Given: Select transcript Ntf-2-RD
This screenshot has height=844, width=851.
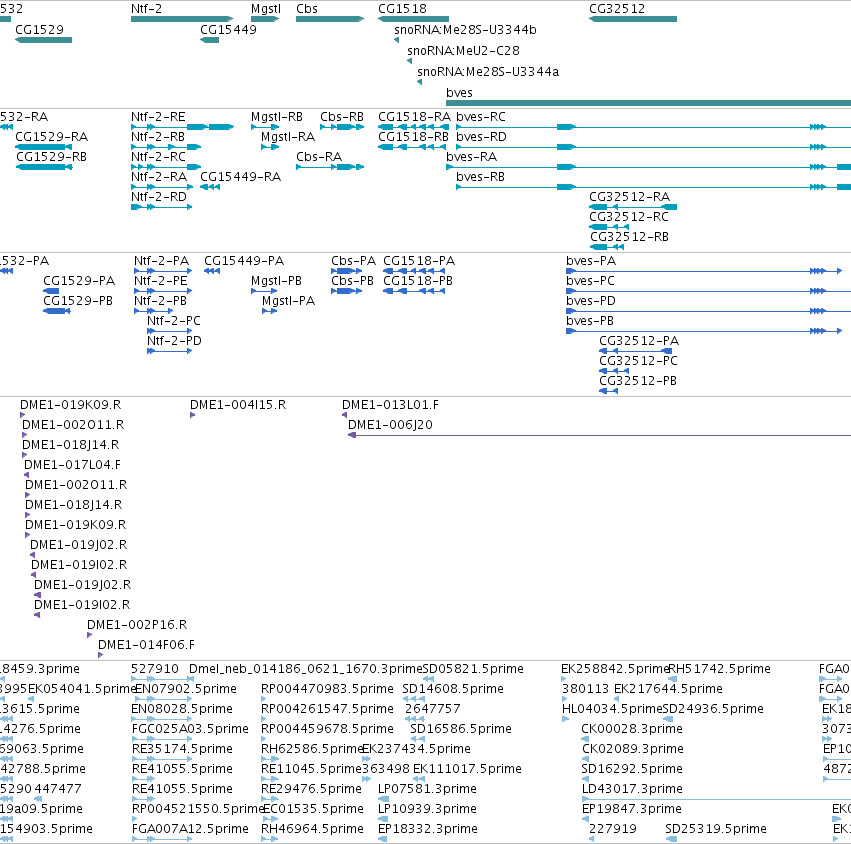Looking at the screenshot, I should tap(162, 207).
